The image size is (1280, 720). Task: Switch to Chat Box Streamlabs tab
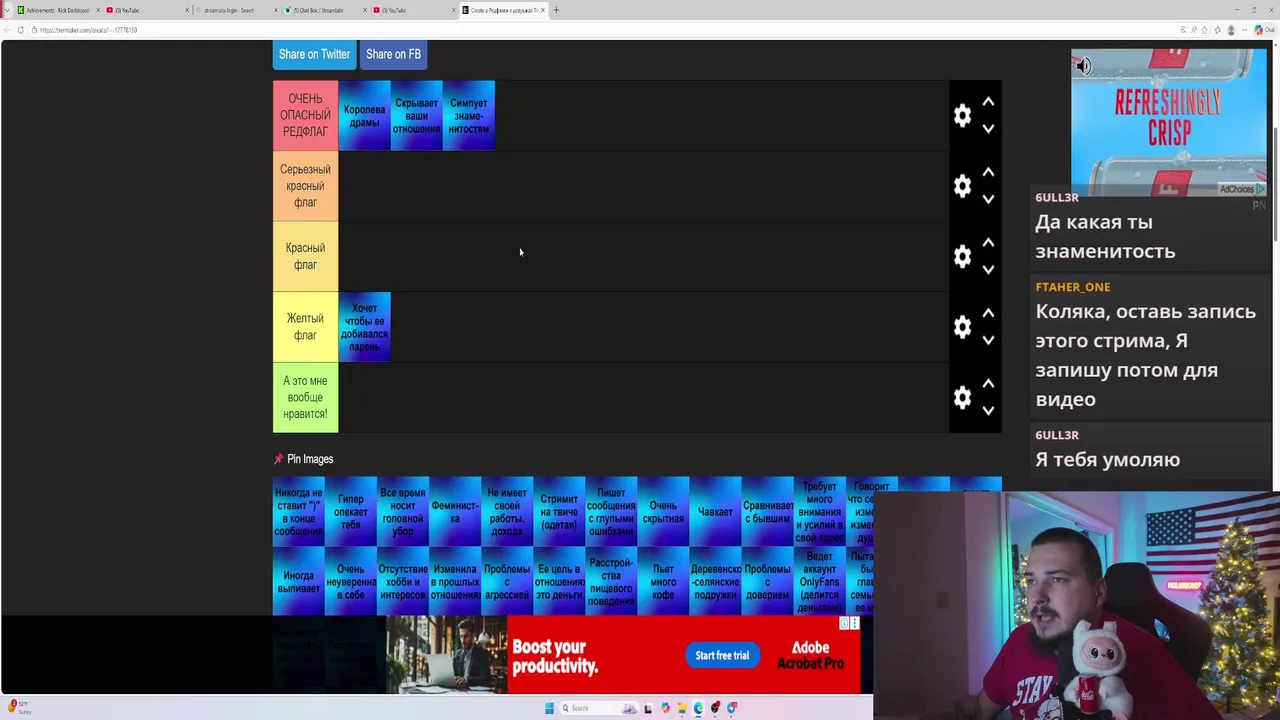click(x=324, y=10)
